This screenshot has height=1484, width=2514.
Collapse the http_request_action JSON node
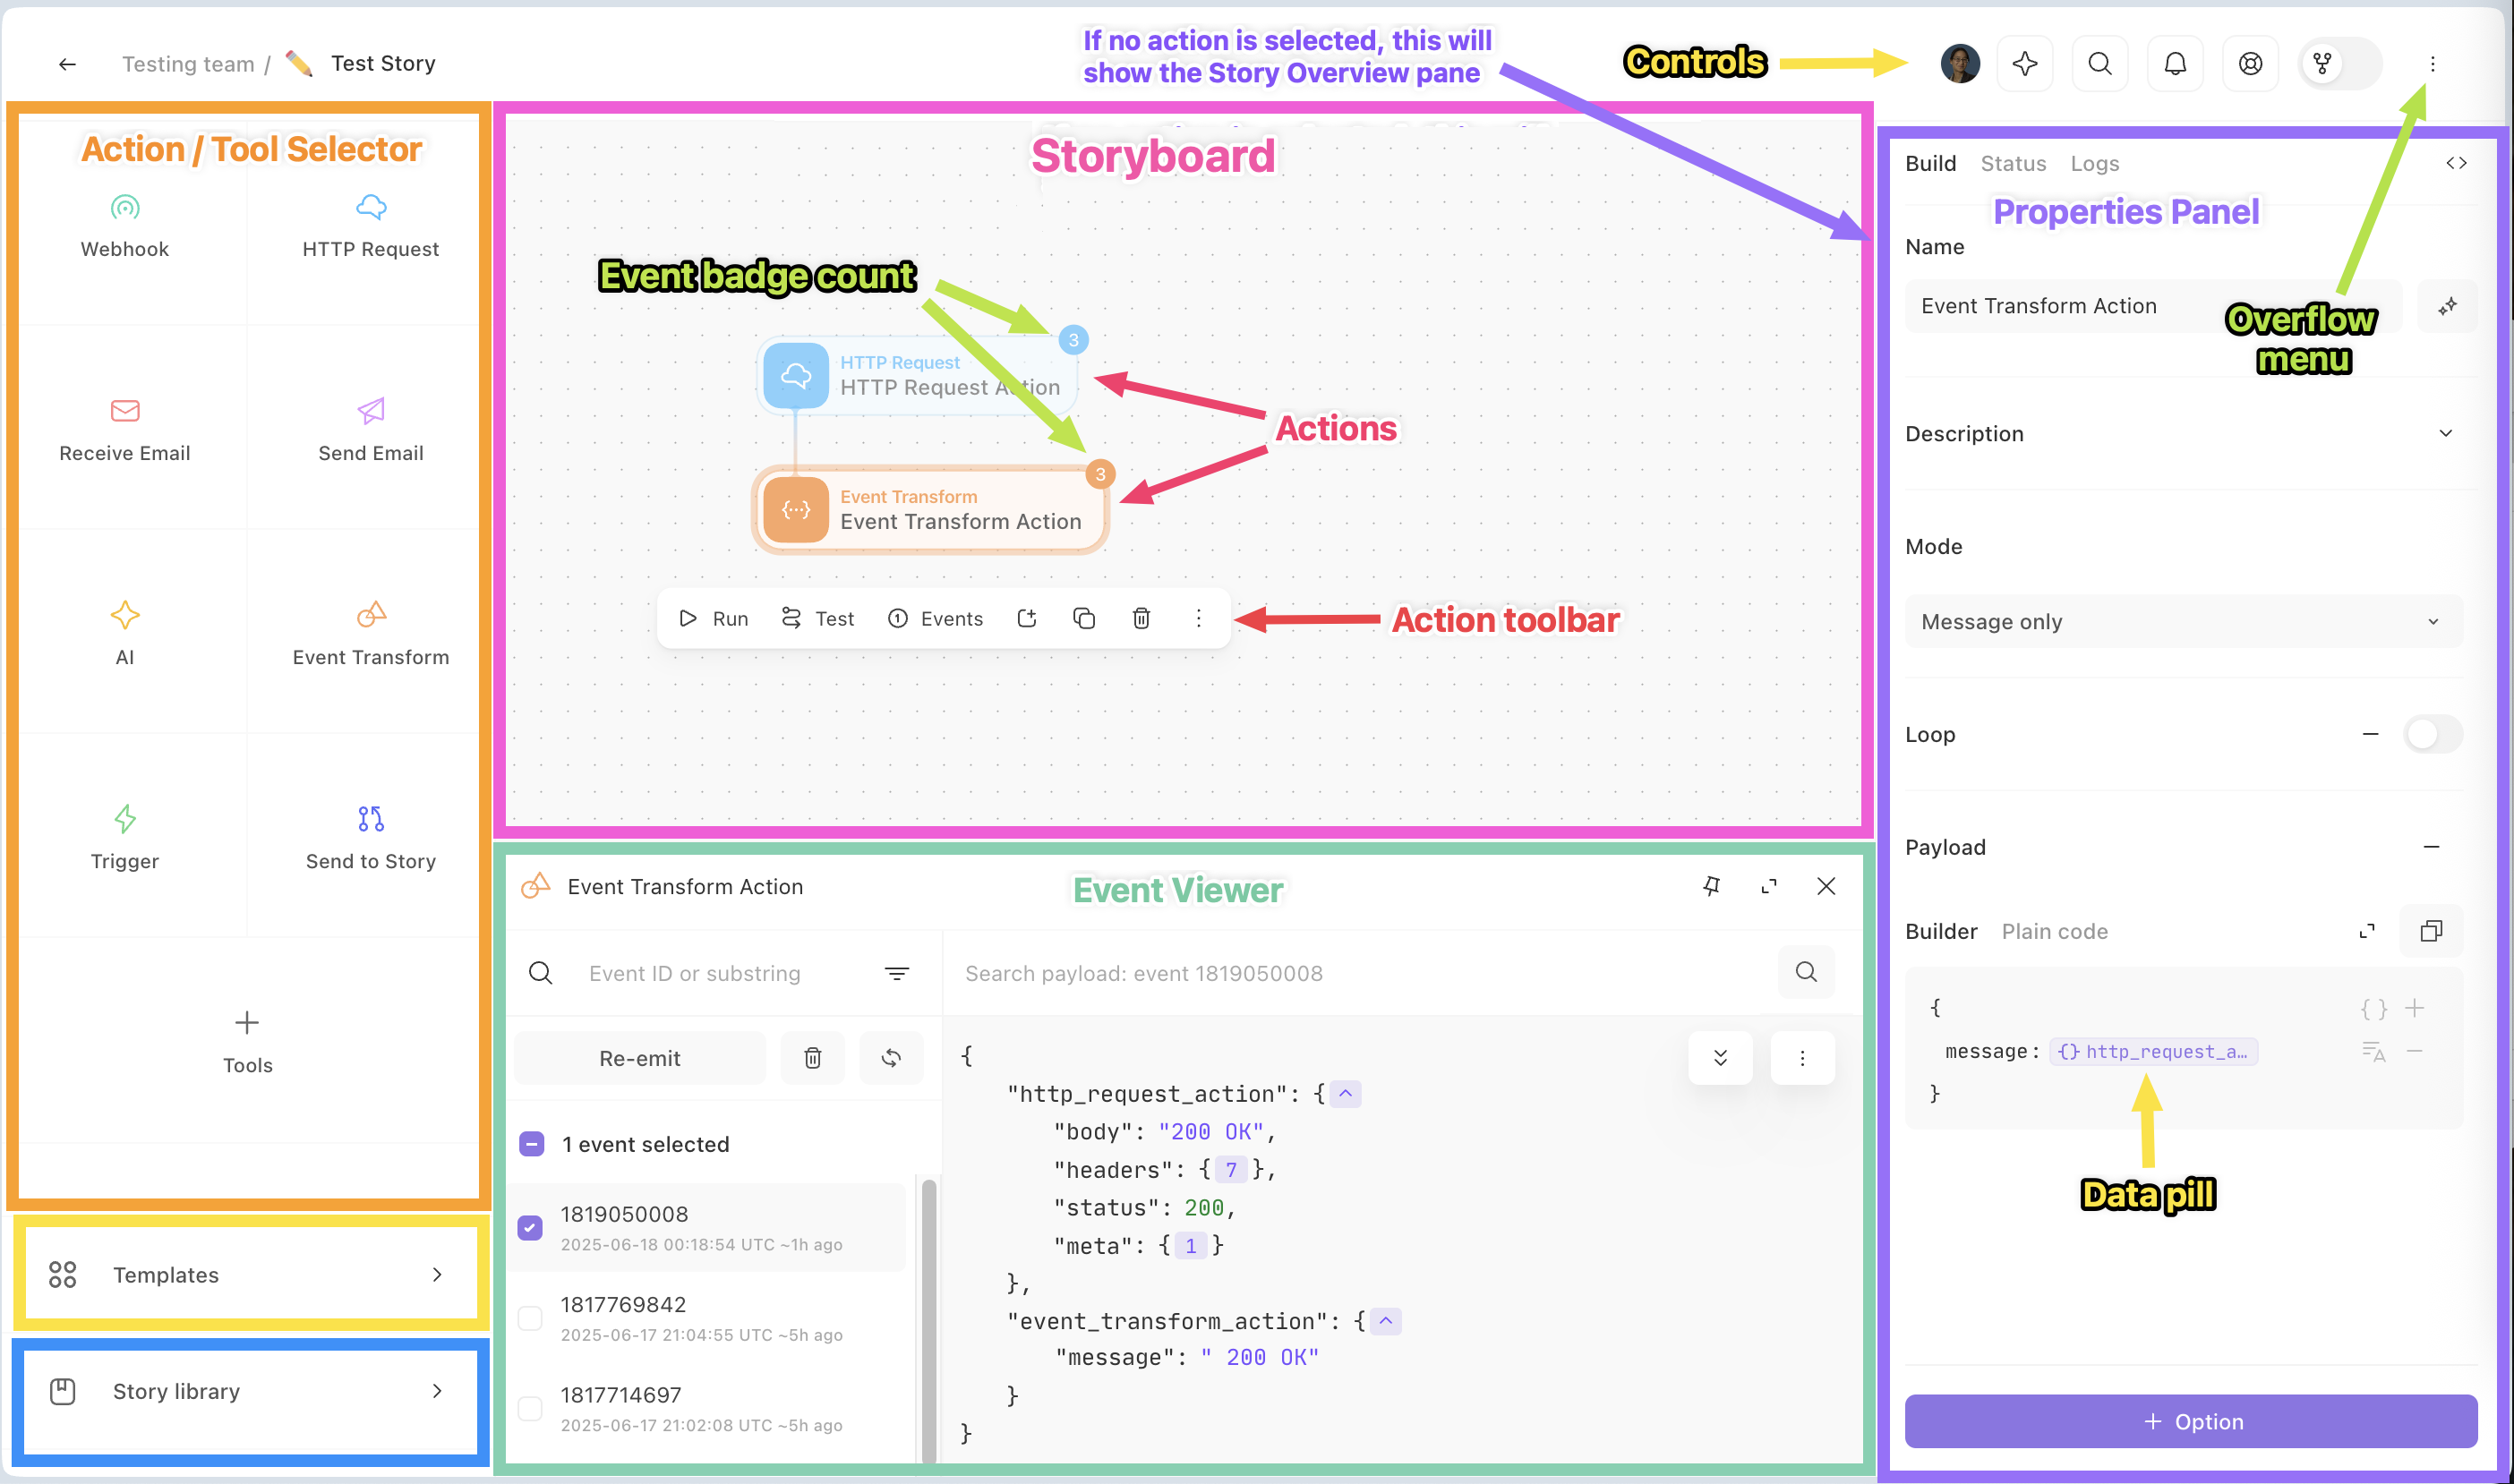tap(1345, 1093)
